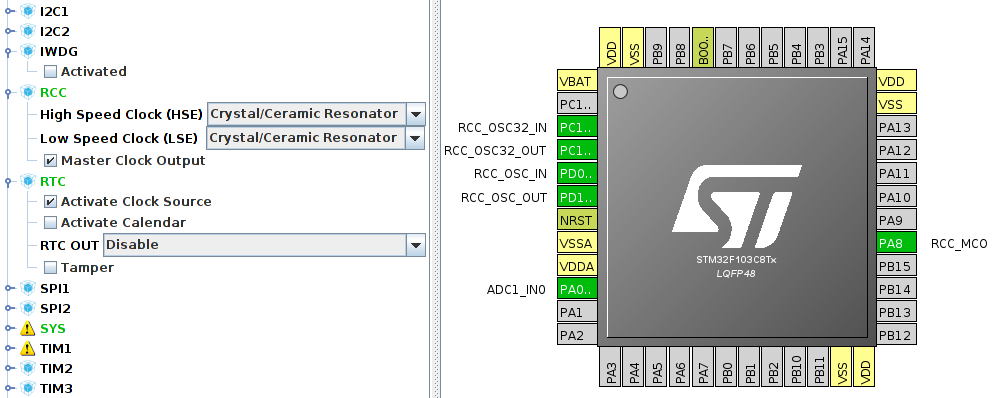Collapse the RTC tree node
992x398 pixels.
(8, 182)
